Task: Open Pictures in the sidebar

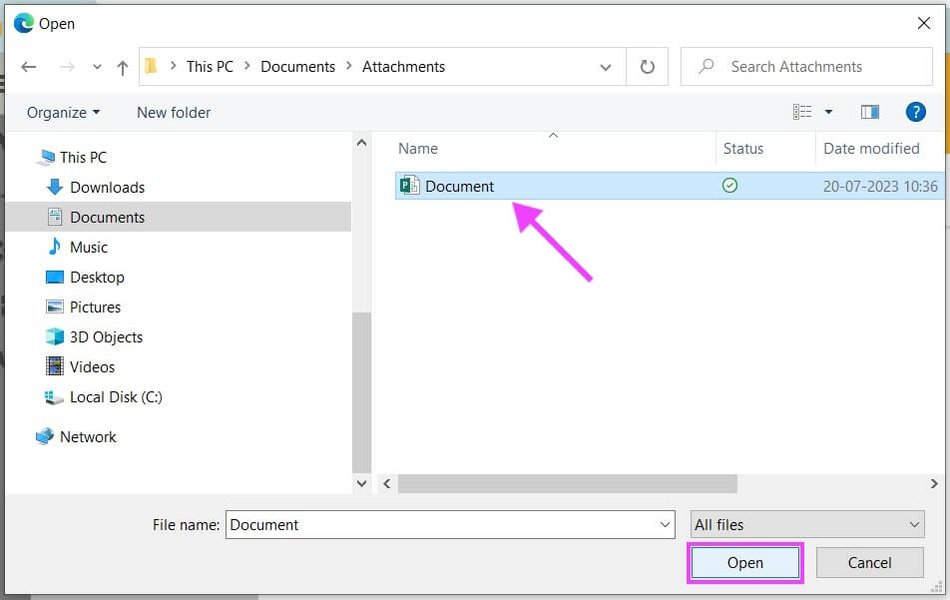Action: pyautogui.click(x=95, y=307)
